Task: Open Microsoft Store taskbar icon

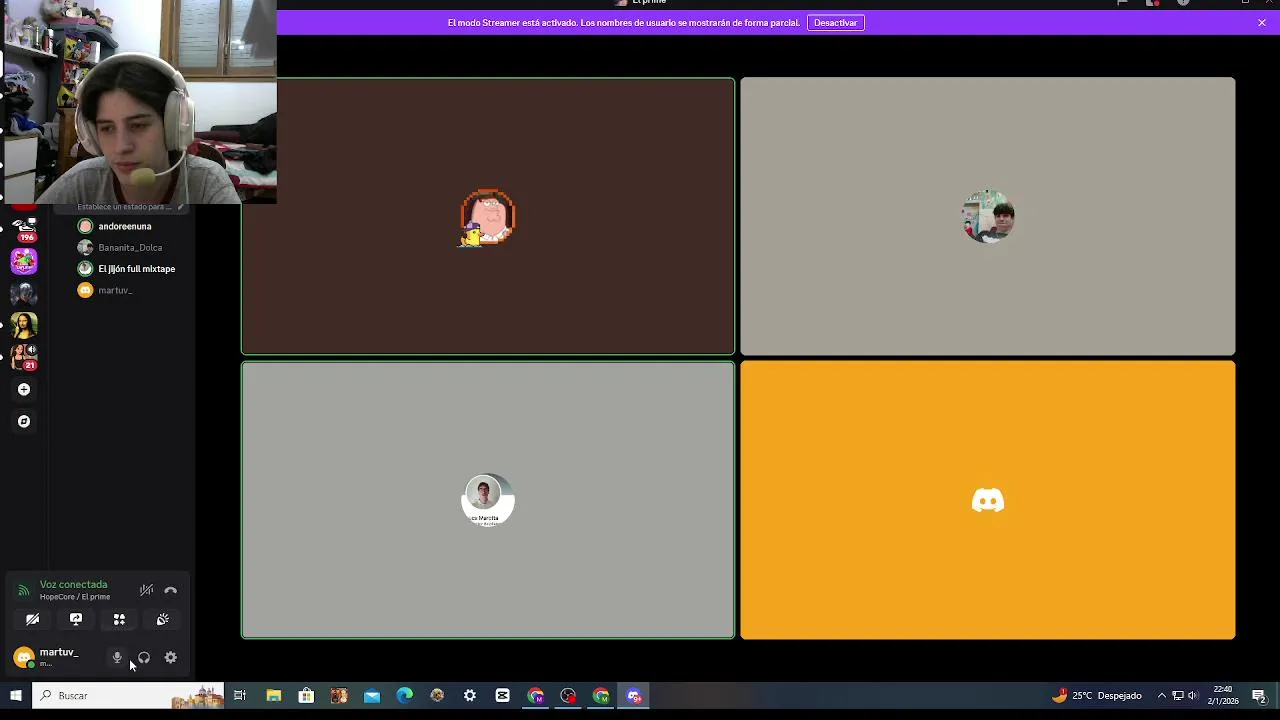Action: coord(306,696)
